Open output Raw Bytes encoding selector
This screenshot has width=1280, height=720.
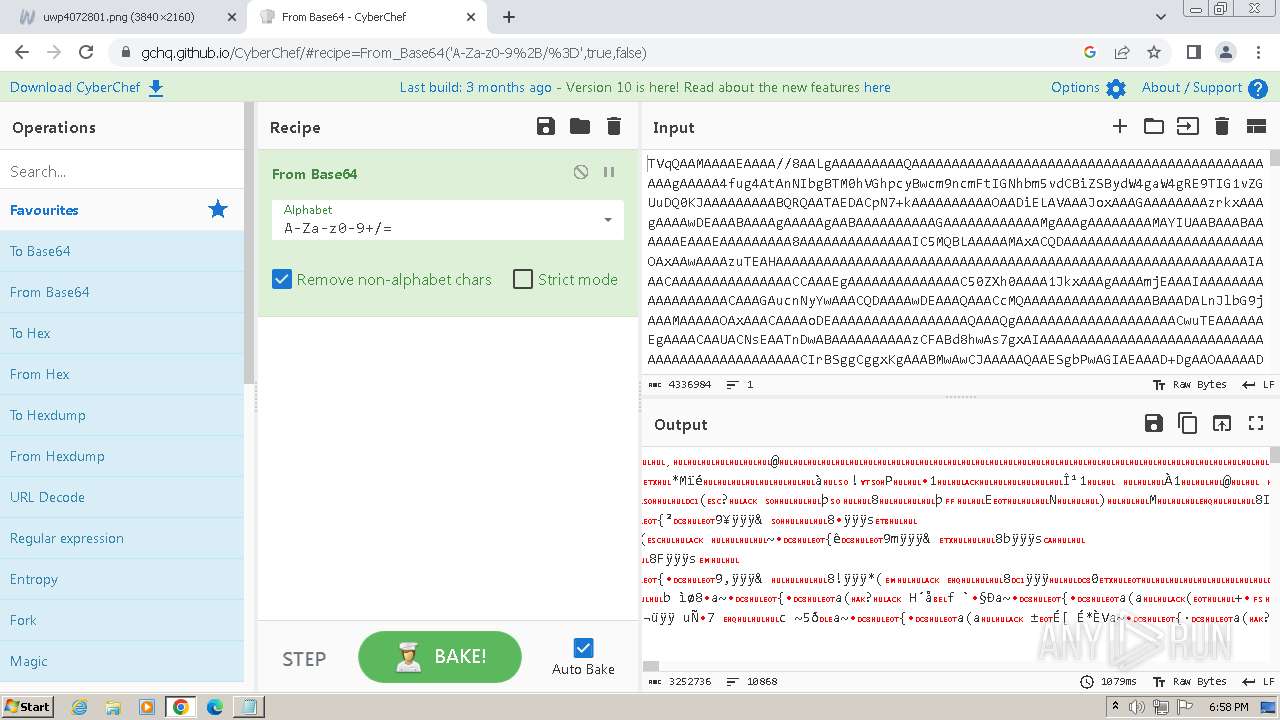pyautogui.click(x=1189, y=681)
